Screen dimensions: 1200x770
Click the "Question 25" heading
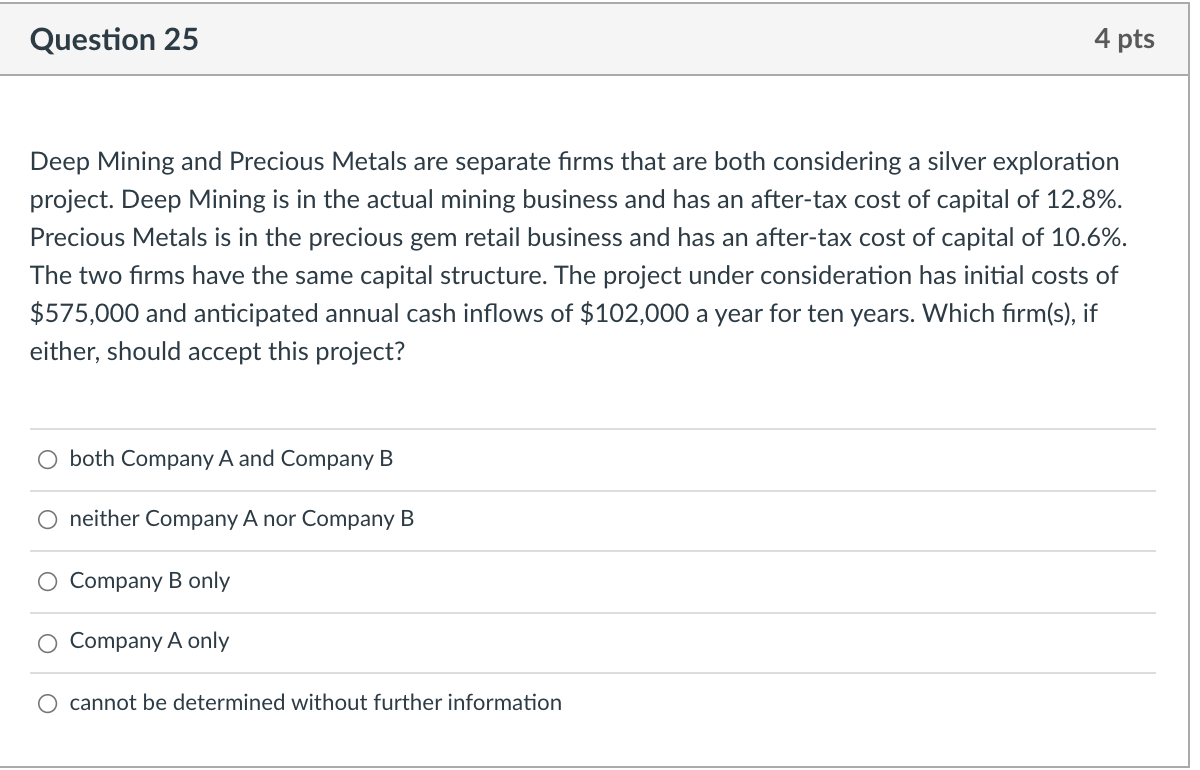(115, 40)
